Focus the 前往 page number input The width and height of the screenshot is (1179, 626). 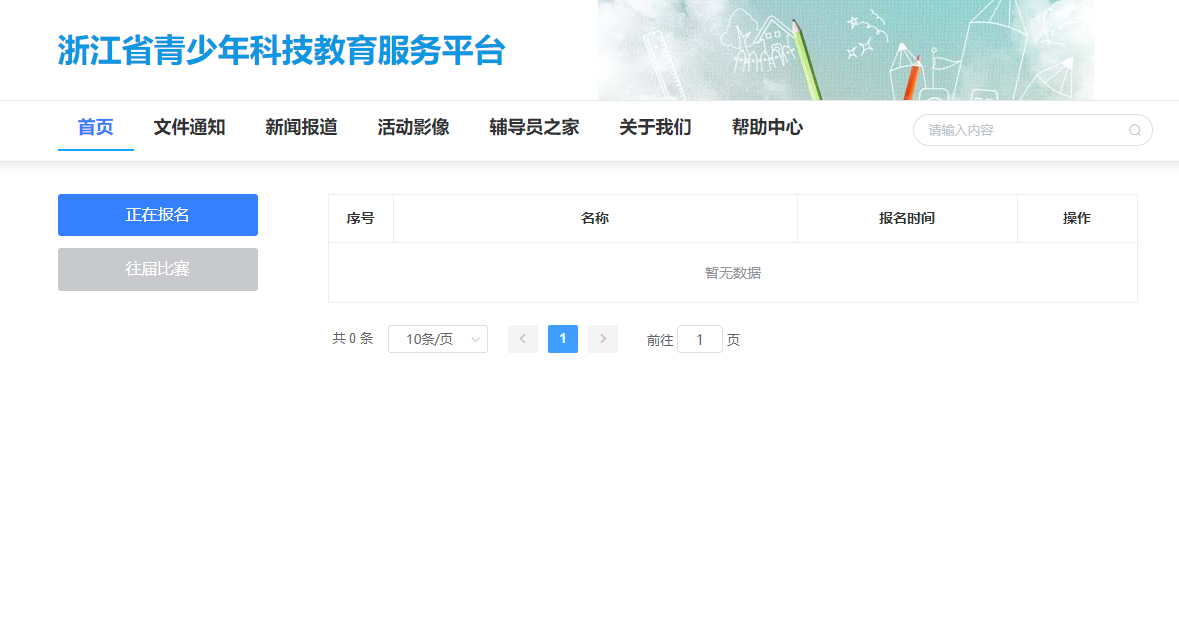[x=699, y=340]
